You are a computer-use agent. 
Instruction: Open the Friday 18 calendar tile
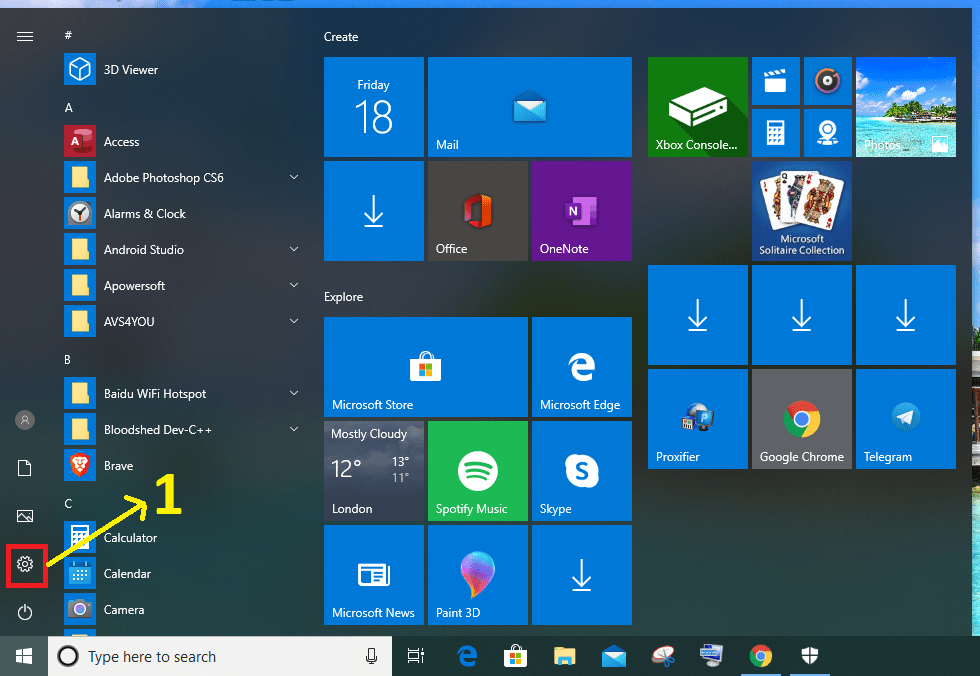pyautogui.click(x=374, y=107)
